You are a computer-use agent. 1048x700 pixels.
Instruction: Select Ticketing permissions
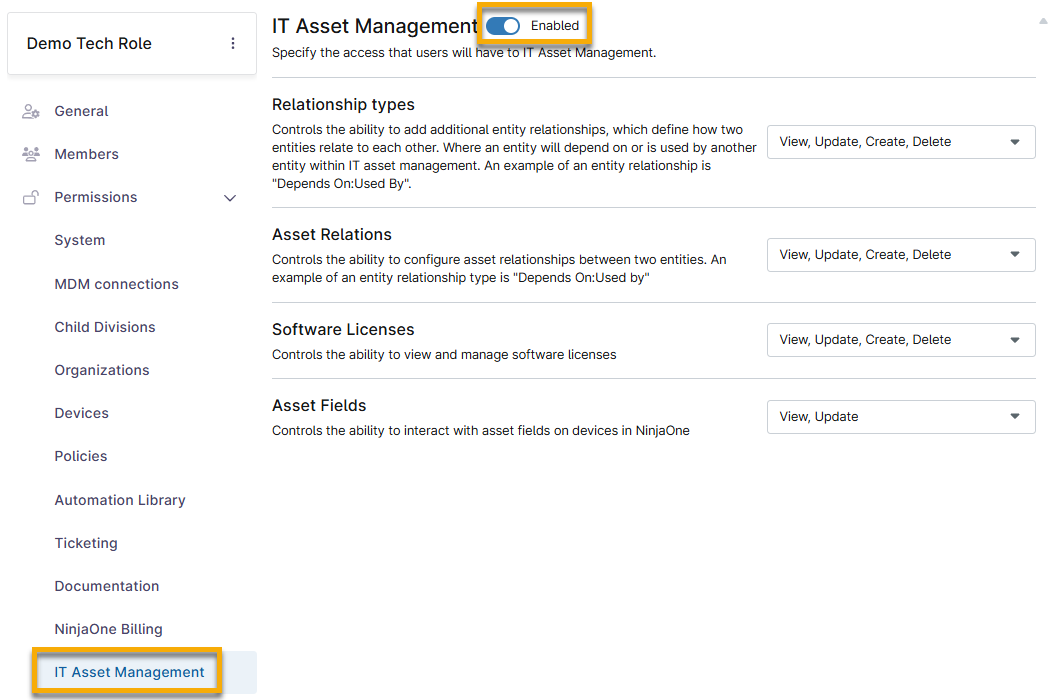pyautogui.click(x=86, y=543)
